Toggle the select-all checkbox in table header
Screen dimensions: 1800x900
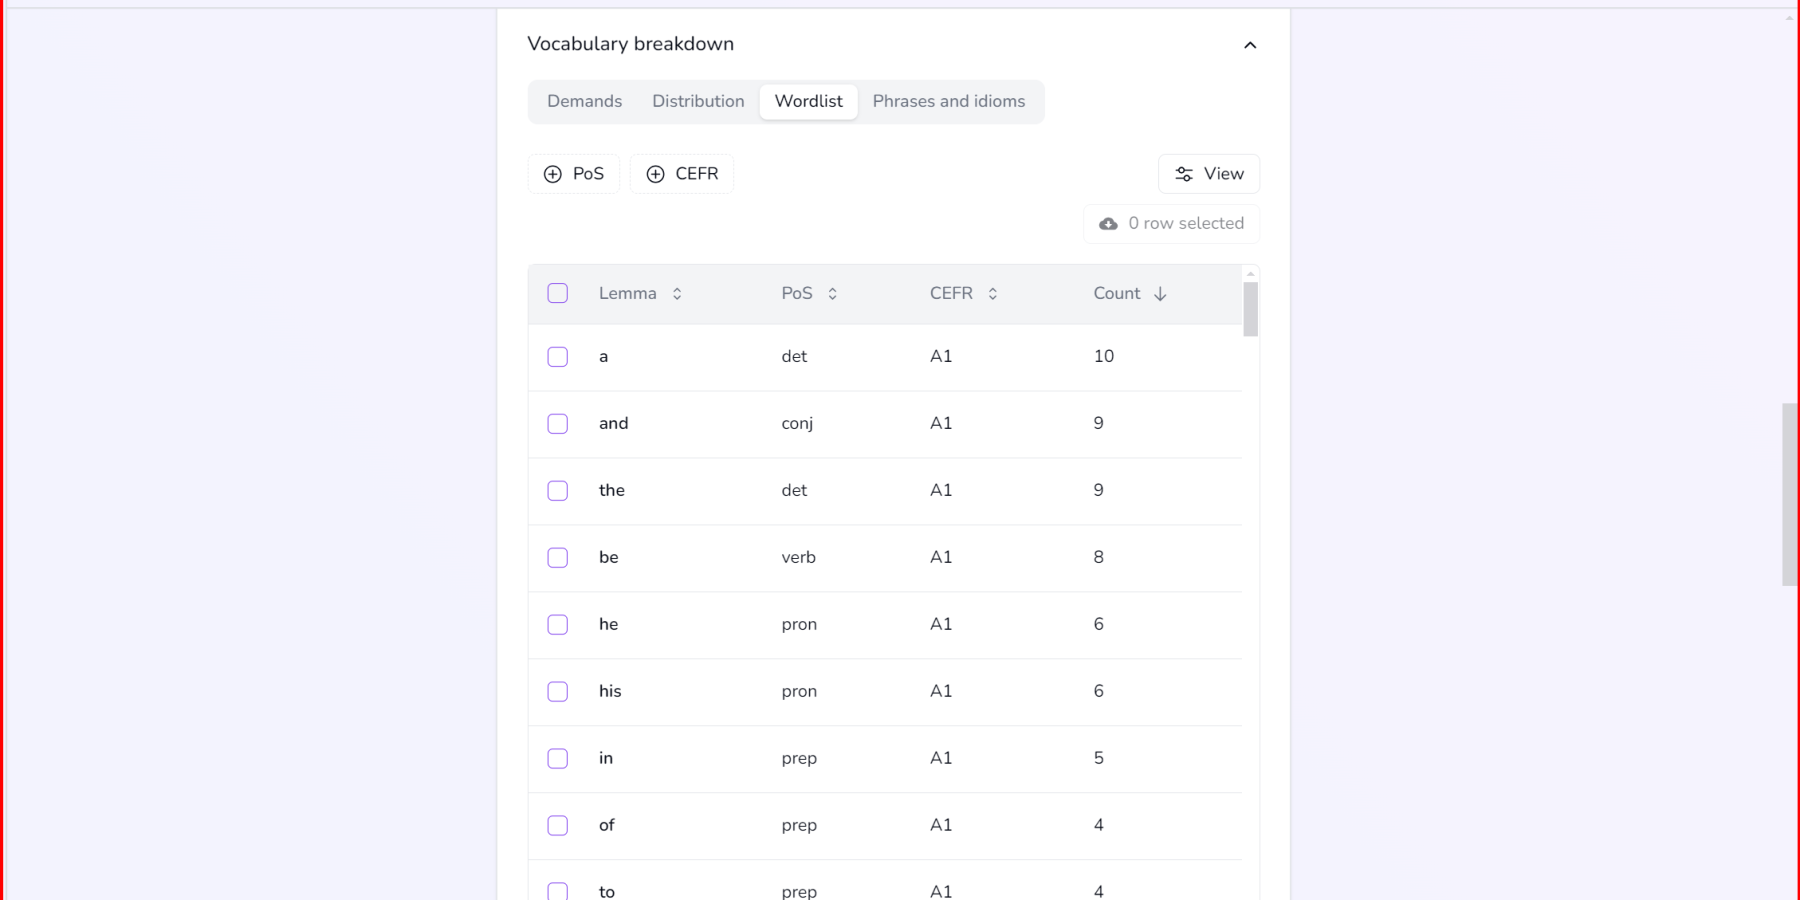557,293
